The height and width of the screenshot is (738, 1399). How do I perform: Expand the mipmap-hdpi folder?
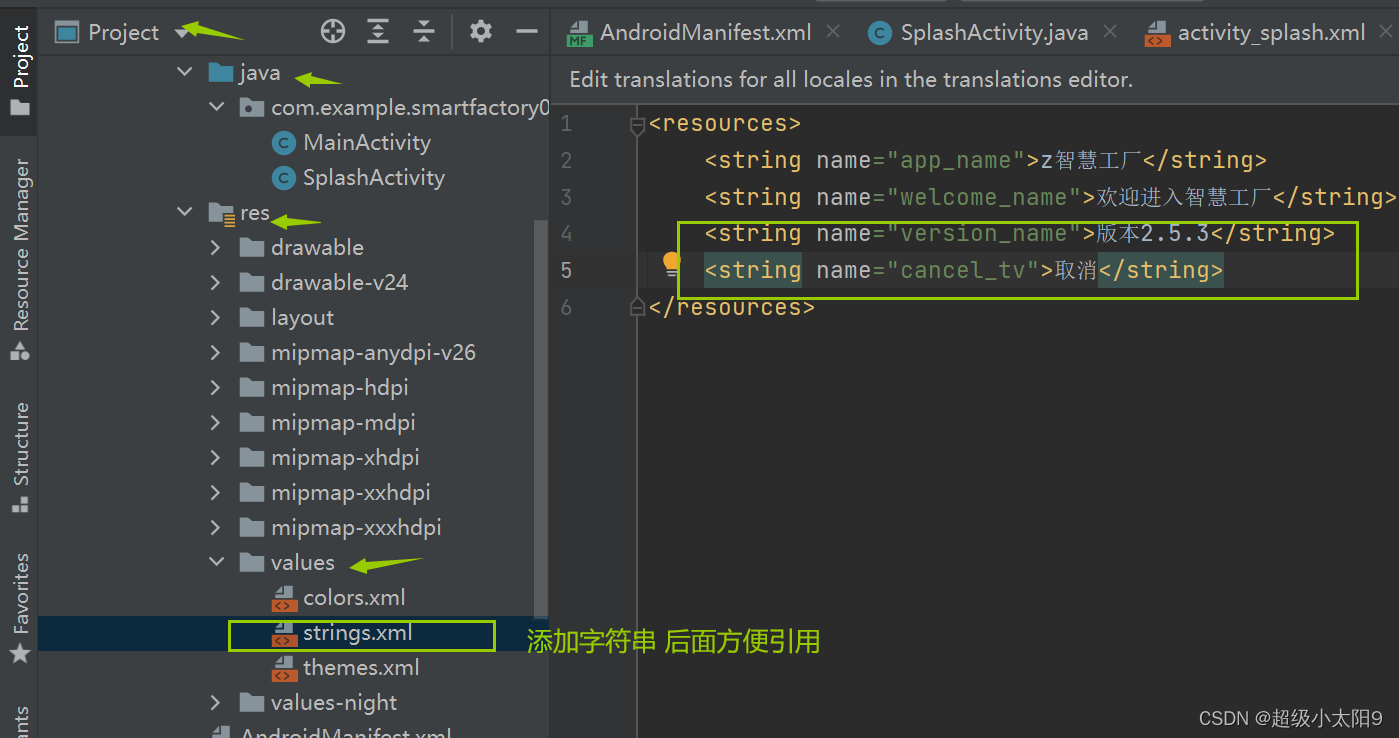tap(216, 387)
